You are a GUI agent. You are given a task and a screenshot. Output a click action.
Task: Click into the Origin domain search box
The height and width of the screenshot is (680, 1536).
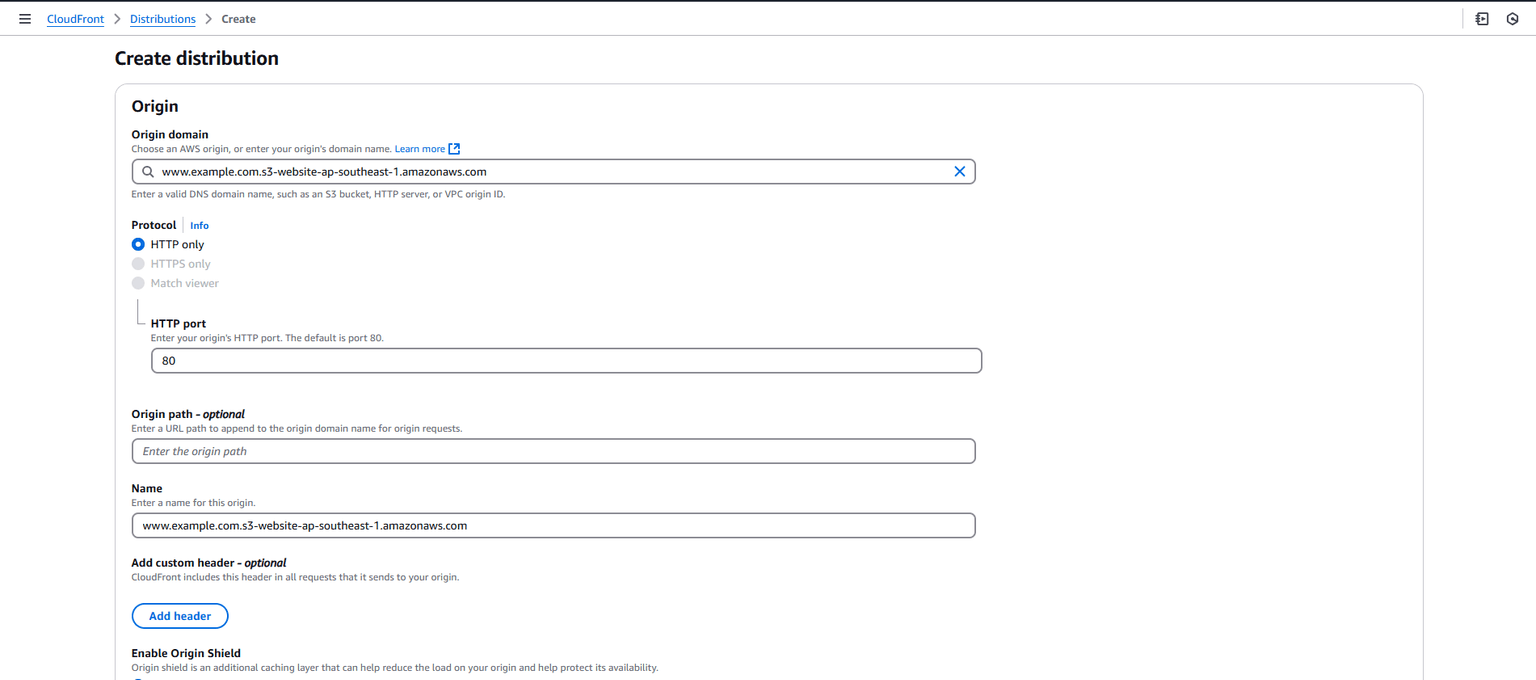click(x=550, y=172)
